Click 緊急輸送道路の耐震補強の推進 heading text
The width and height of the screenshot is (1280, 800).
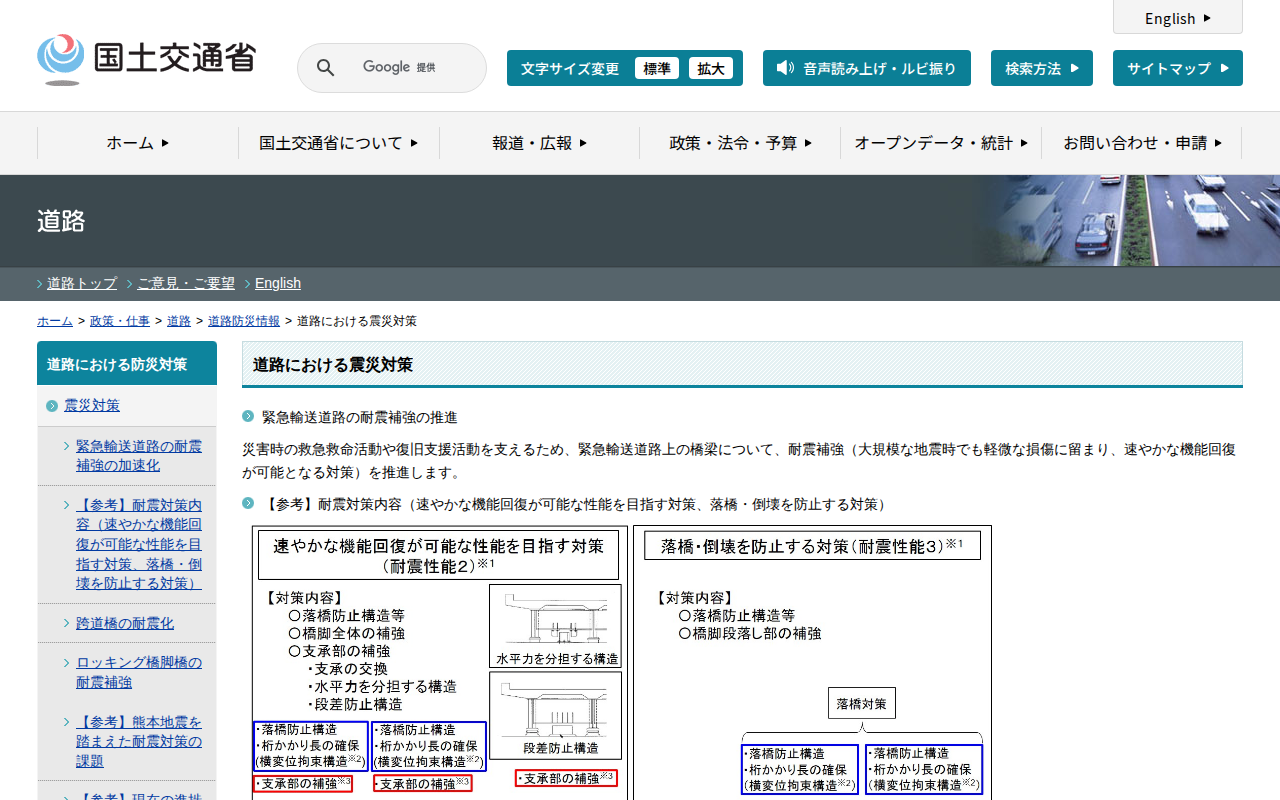(x=359, y=417)
